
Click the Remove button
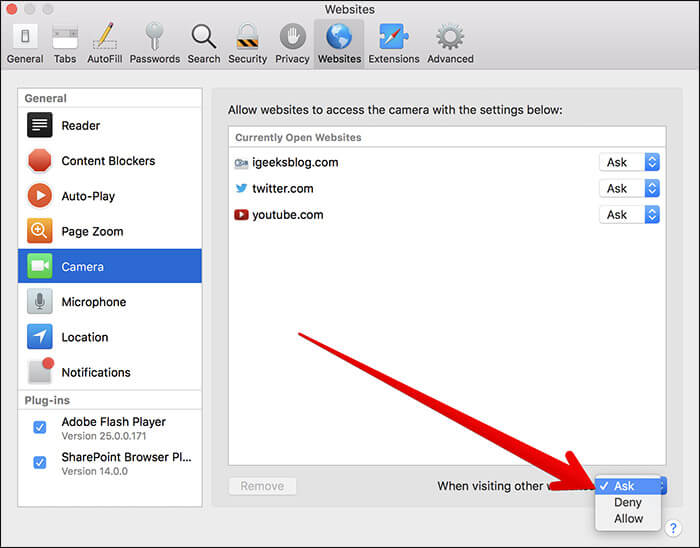pyautogui.click(x=262, y=486)
